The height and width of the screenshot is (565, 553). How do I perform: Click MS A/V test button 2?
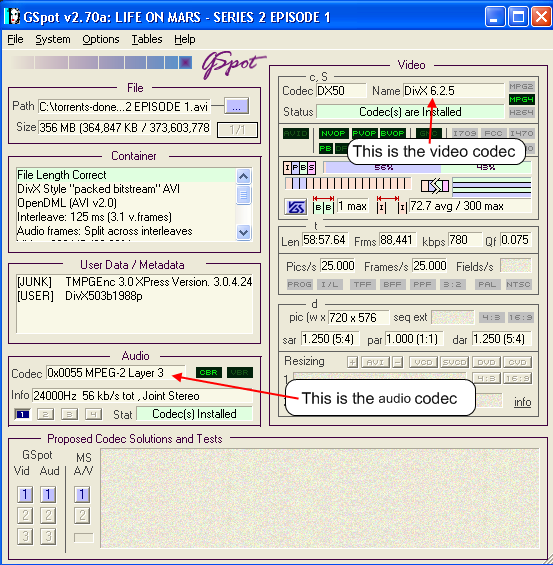point(82,516)
